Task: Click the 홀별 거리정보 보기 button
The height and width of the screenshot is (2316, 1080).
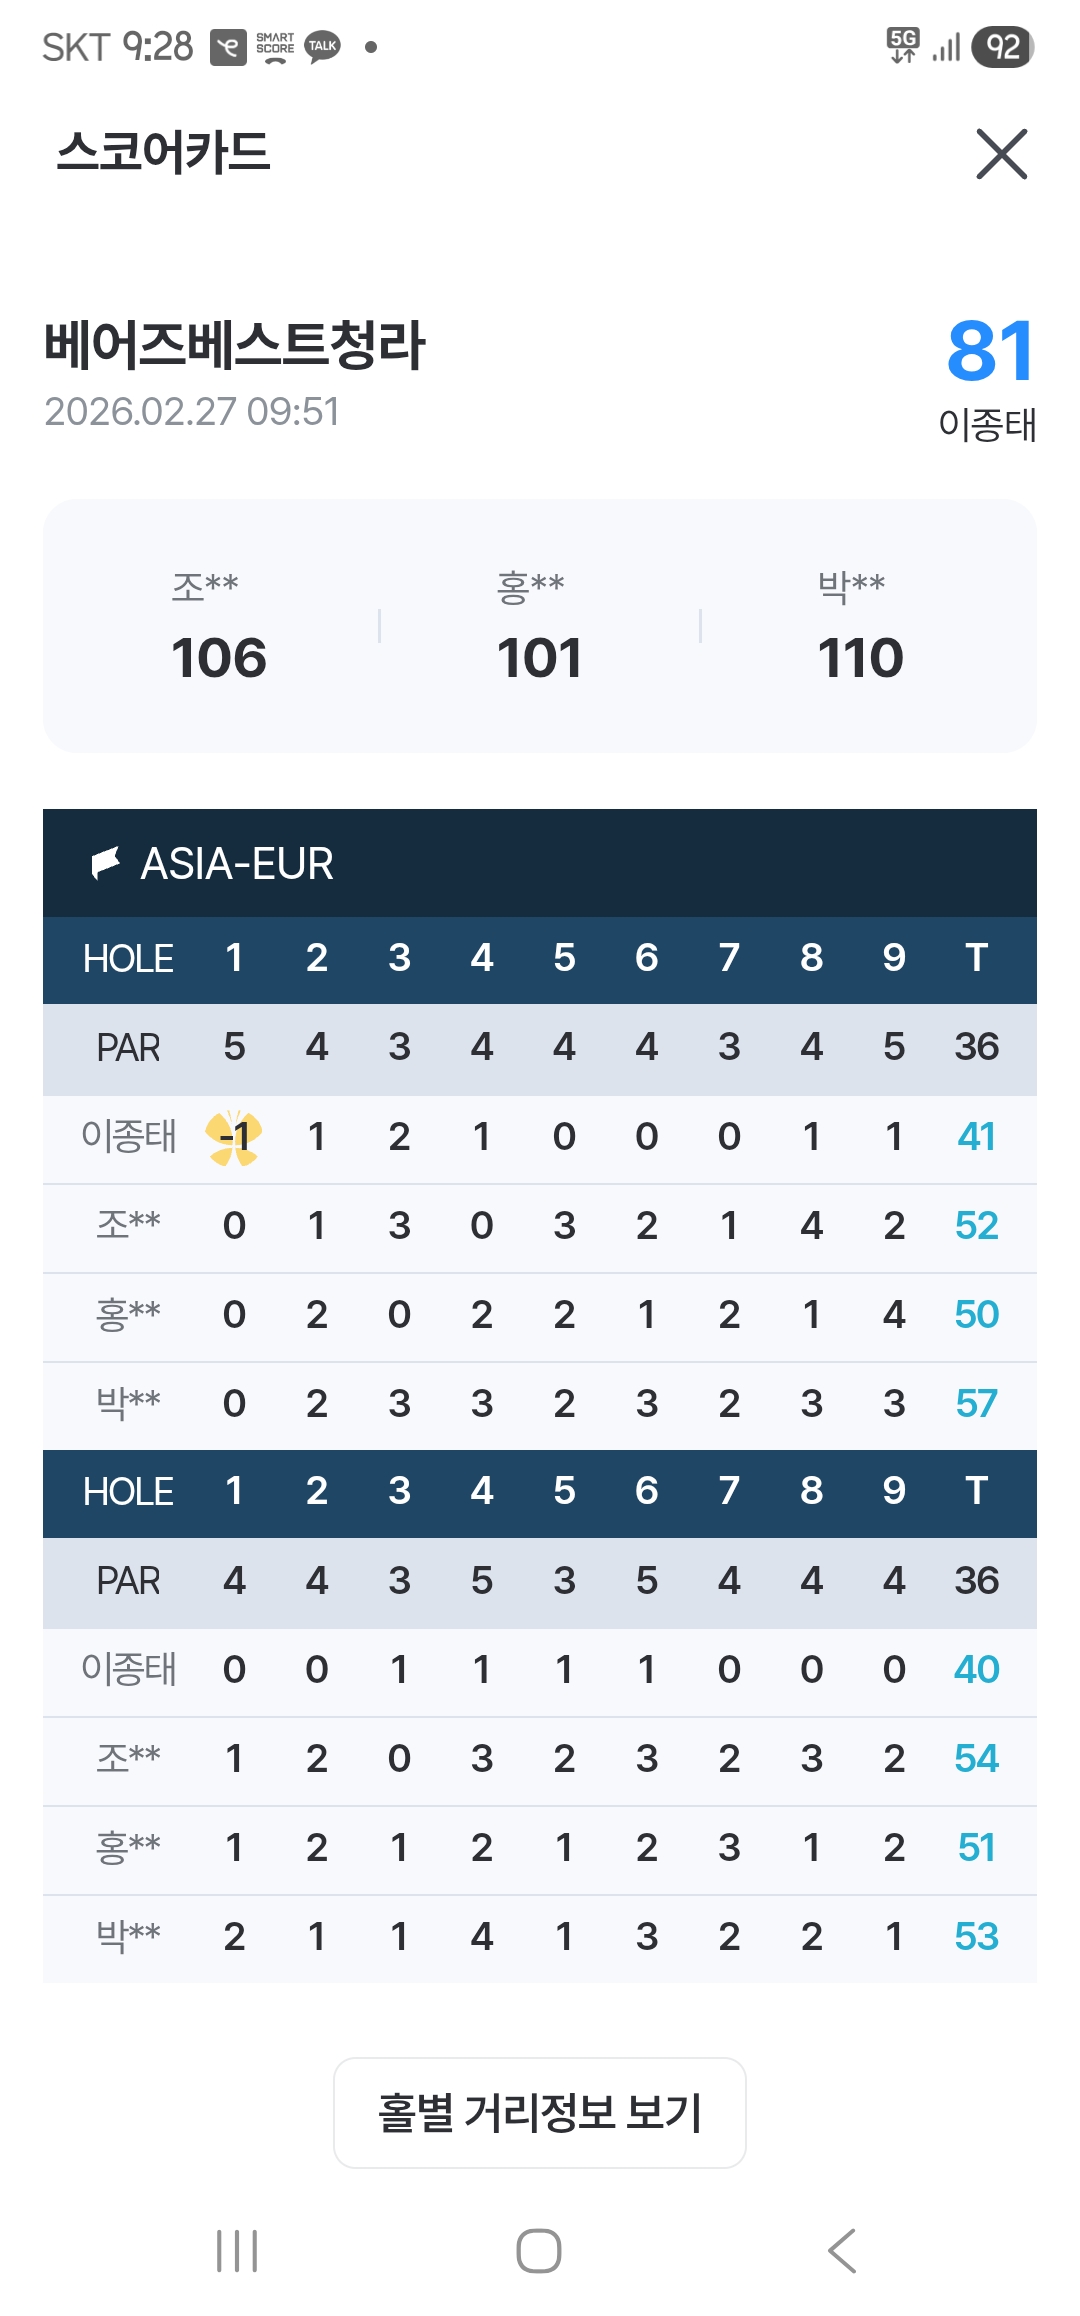Action: point(539,2112)
